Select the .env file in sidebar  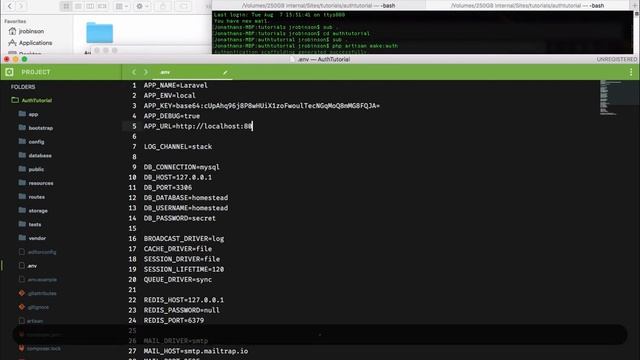coord(28,266)
